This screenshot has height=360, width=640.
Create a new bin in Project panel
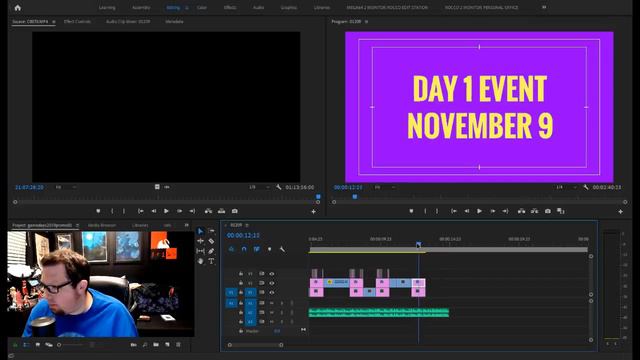[x=156, y=345]
